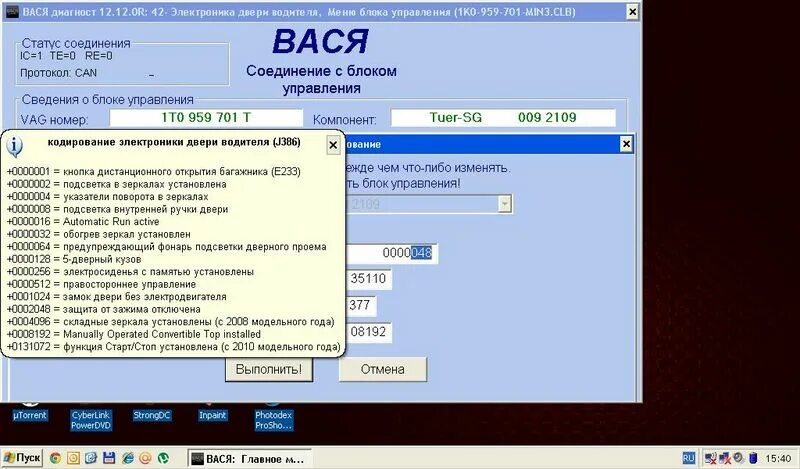This screenshot has height=469, width=800.
Task: Close the coding dialog with blue title bar
Action: click(626, 144)
